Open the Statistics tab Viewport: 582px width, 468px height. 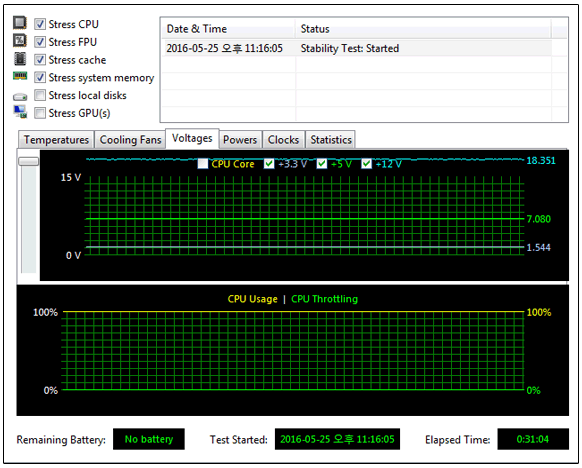(x=331, y=140)
